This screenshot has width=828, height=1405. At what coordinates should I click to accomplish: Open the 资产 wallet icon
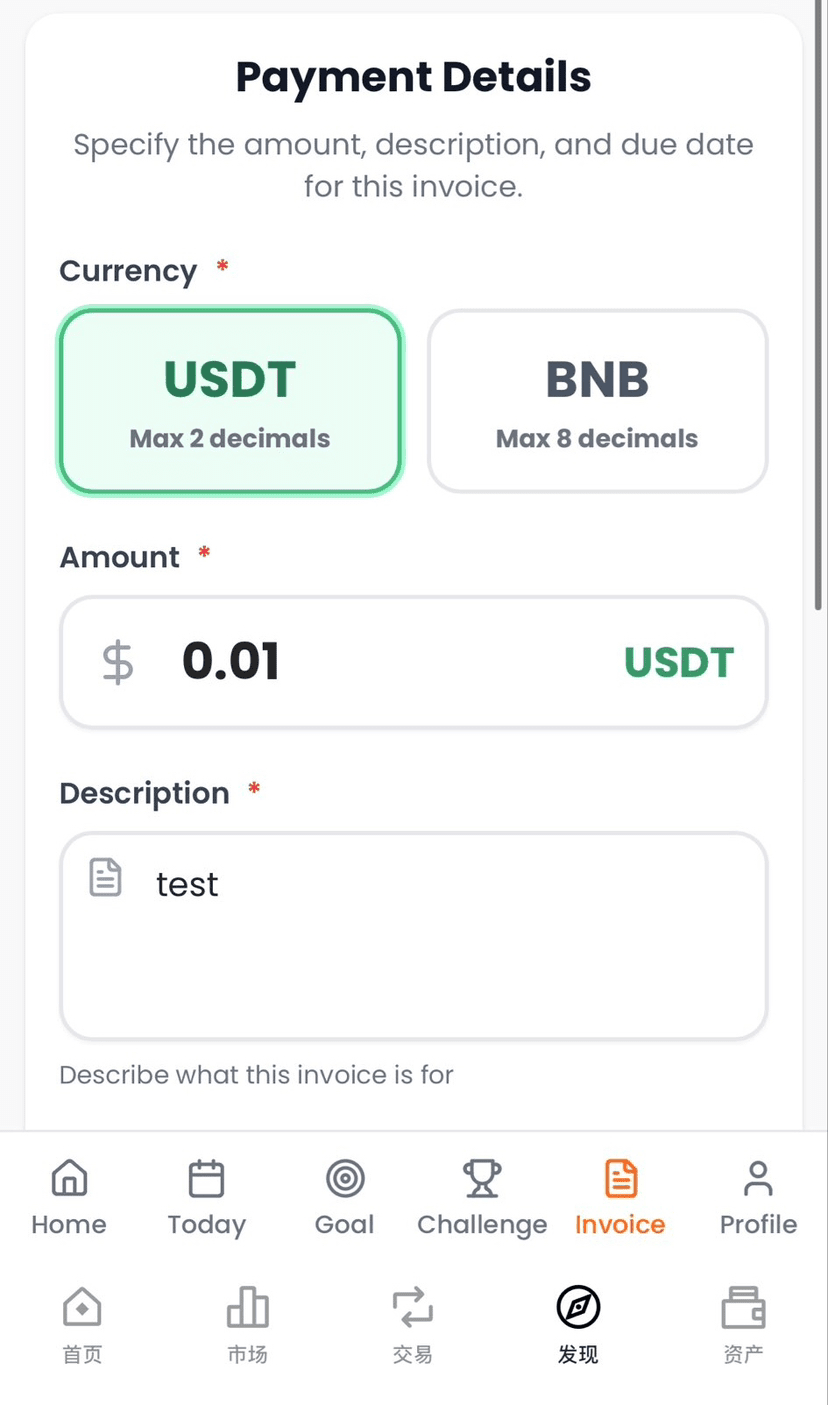pos(743,1307)
